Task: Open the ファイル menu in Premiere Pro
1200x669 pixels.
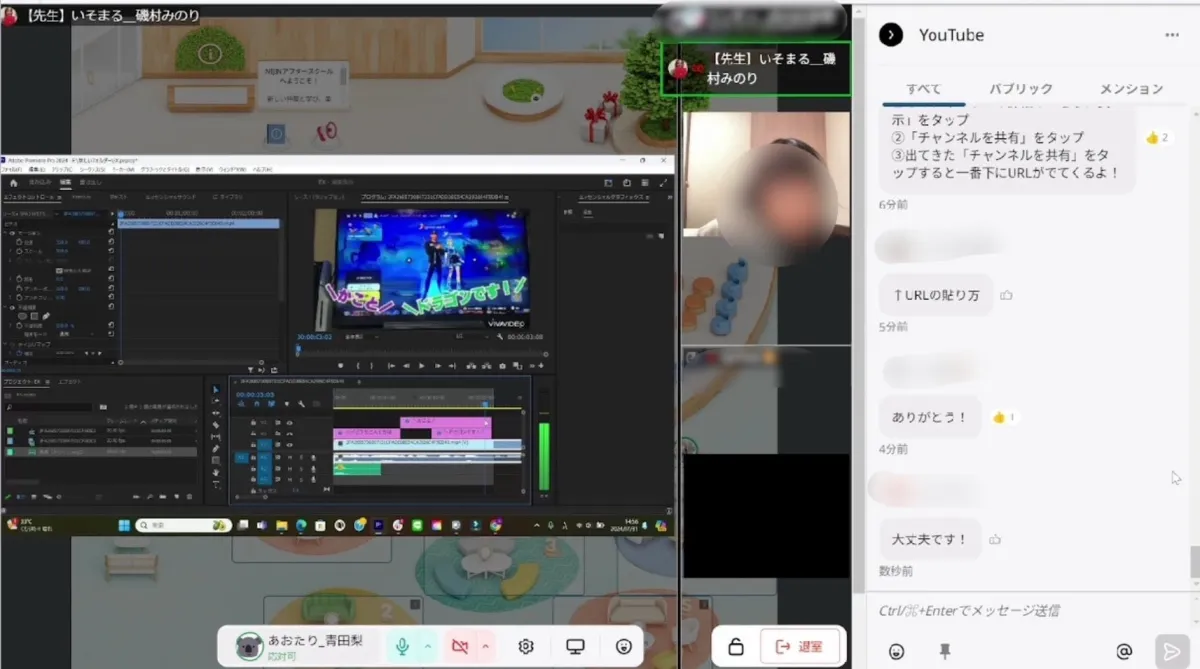Action: pyautogui.click(x=12, y=171)
